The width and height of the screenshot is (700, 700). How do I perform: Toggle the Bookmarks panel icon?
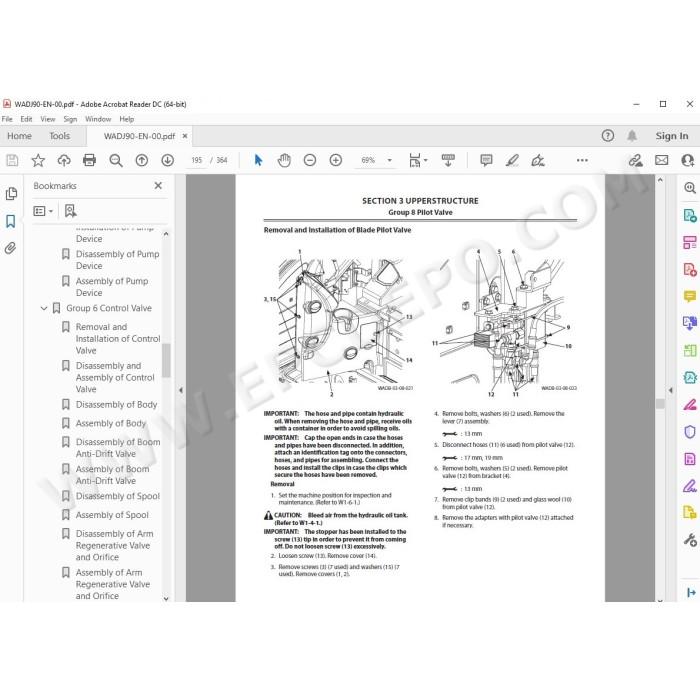[x=11, y=221]
